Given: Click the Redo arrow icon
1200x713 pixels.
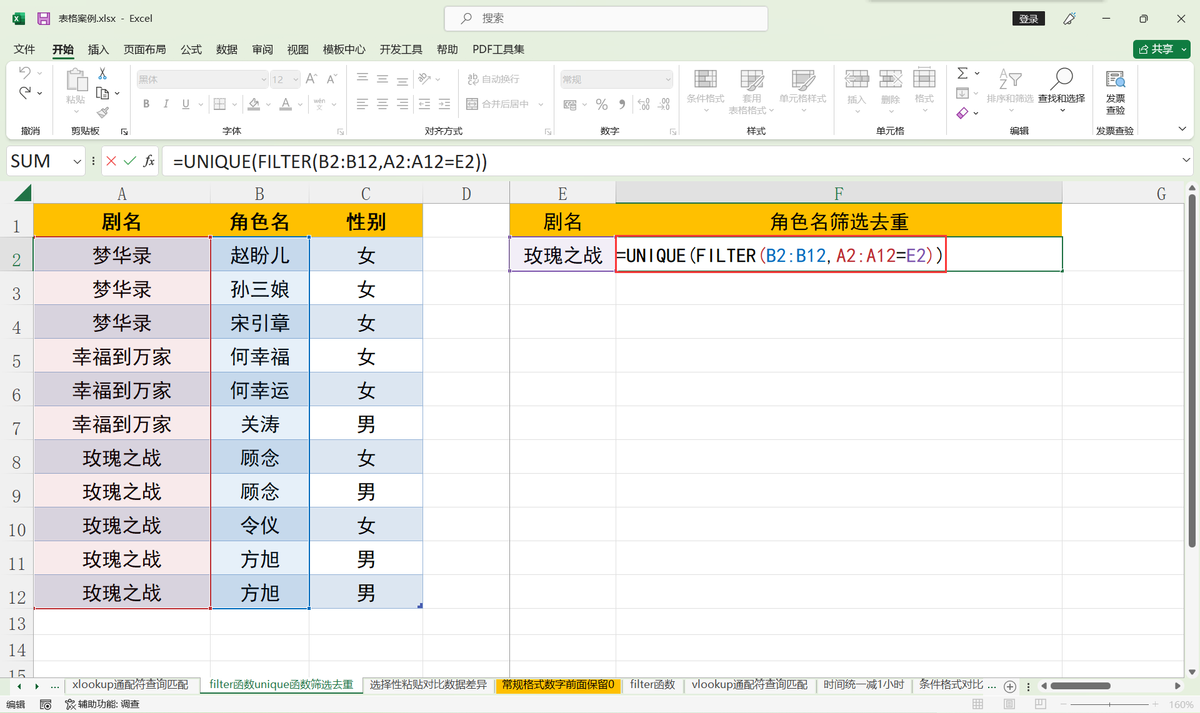Looking at the screenshot, I should [x=25, y=93].
